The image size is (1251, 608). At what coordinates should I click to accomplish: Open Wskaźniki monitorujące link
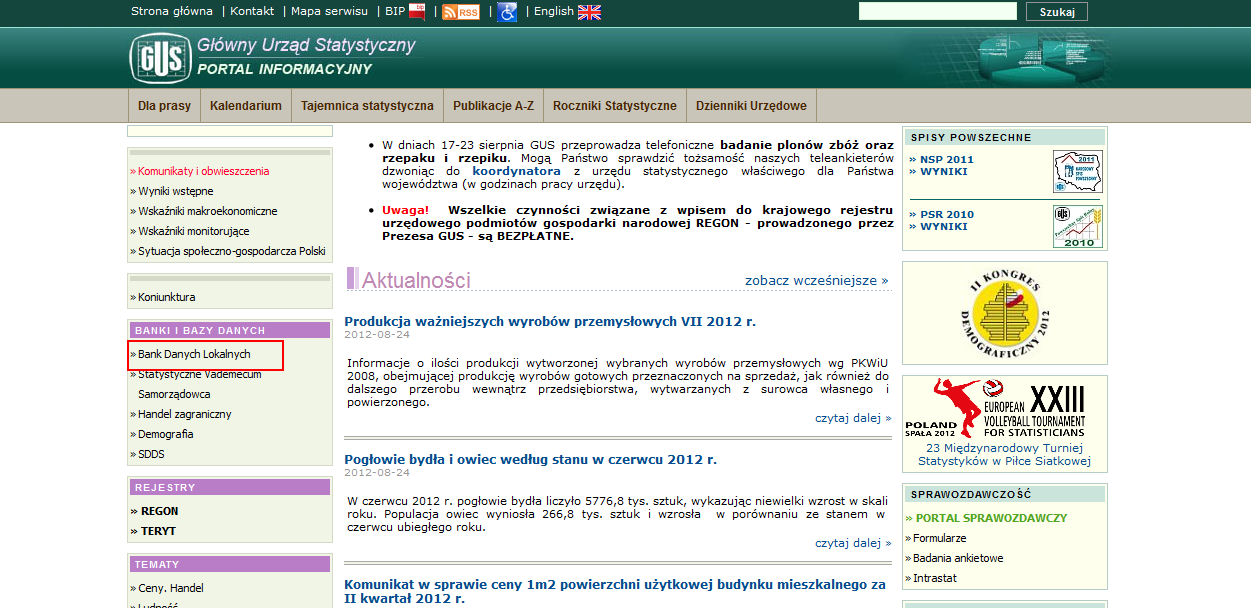(x=193, y=231)
